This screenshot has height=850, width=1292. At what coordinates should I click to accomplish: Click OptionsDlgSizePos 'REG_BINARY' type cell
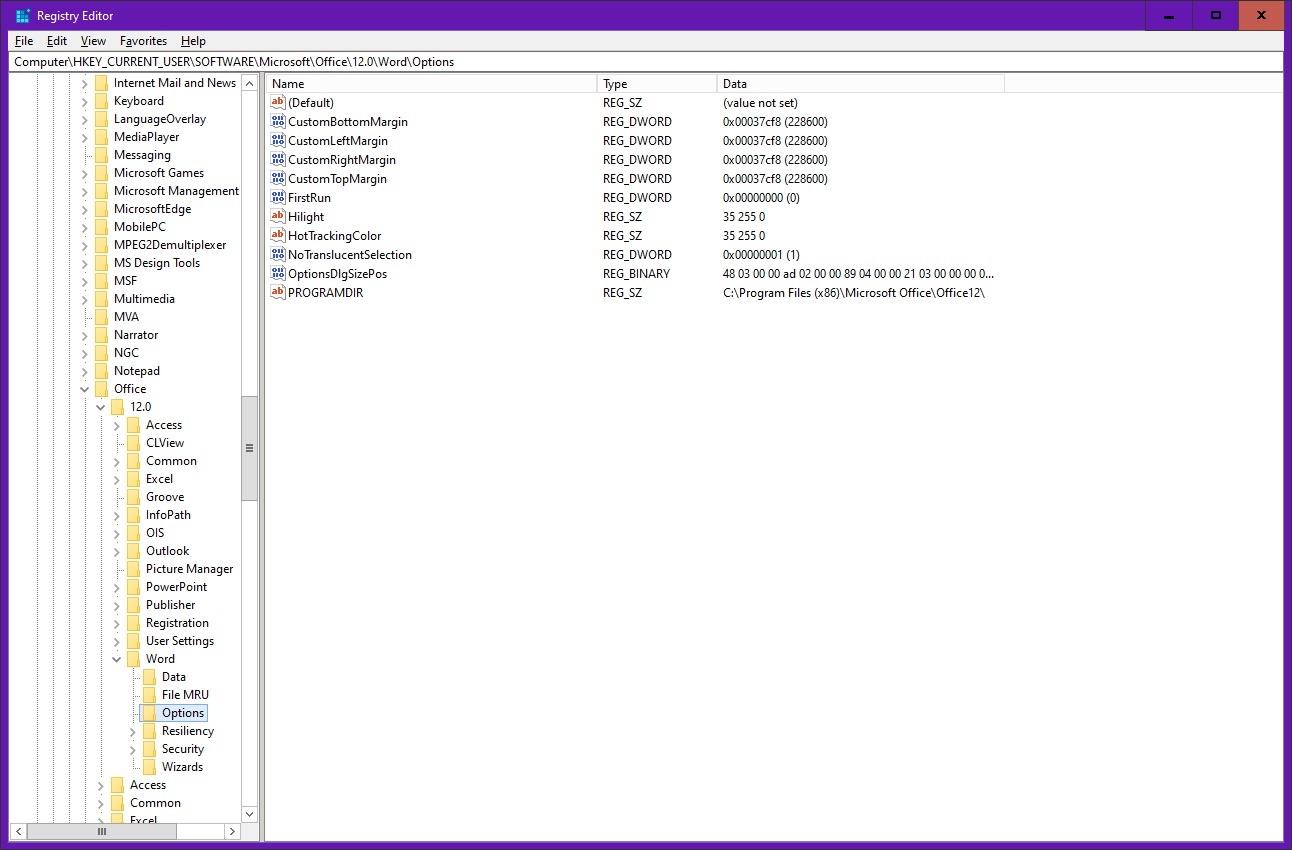pyautogui.click(x=637, y=274)
